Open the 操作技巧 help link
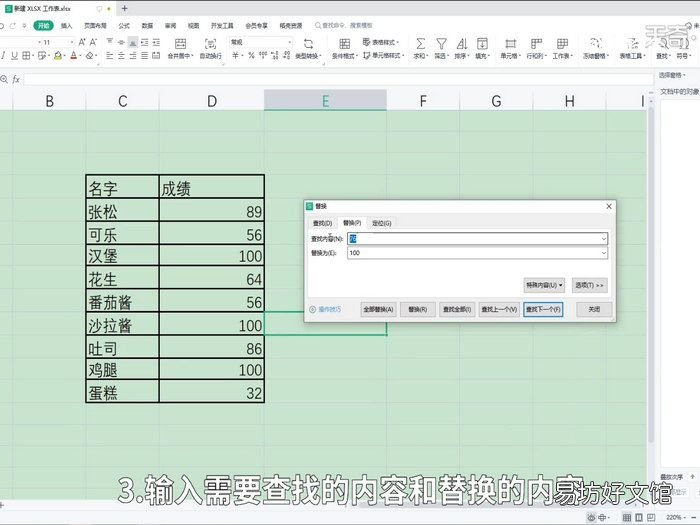This screenshot has width=700, height=525. 325,309
